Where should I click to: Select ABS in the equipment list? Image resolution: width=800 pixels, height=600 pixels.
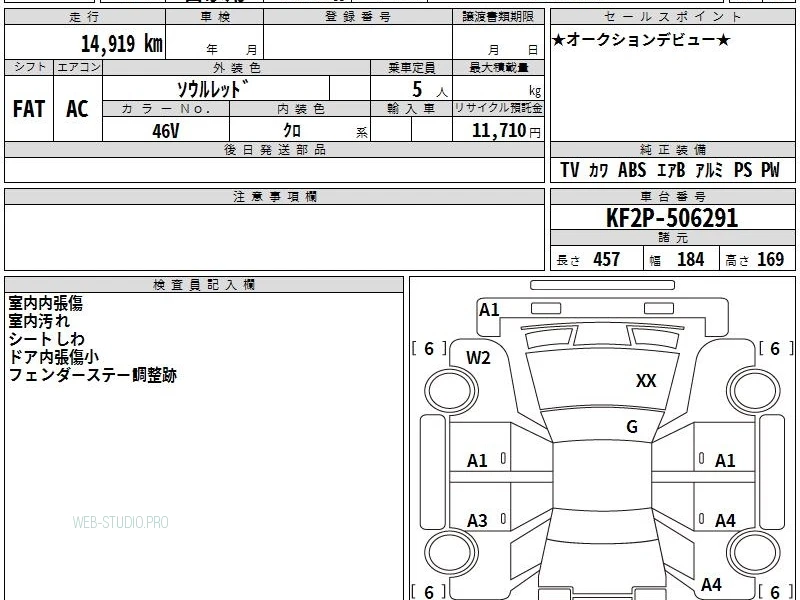(x=632, y=170)
